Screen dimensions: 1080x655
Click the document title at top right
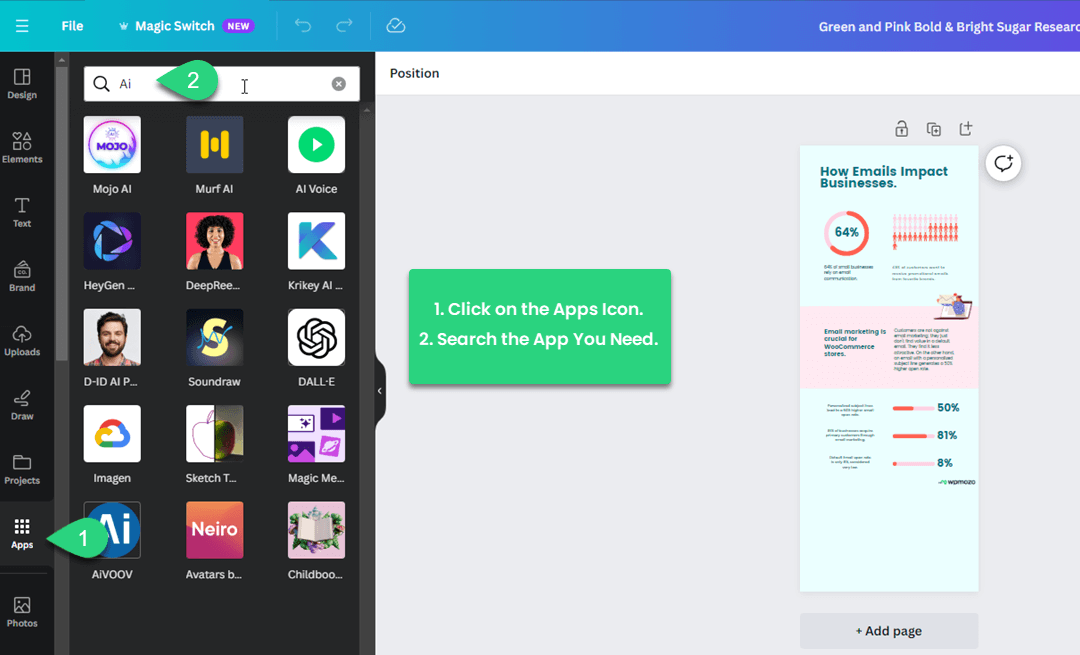point(948,27)
